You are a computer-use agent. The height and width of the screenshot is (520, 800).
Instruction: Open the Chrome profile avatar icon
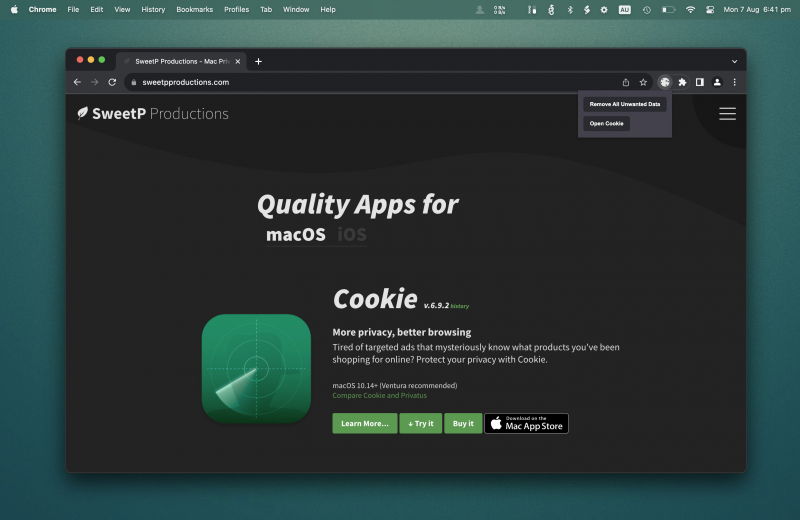coord(717,82)
